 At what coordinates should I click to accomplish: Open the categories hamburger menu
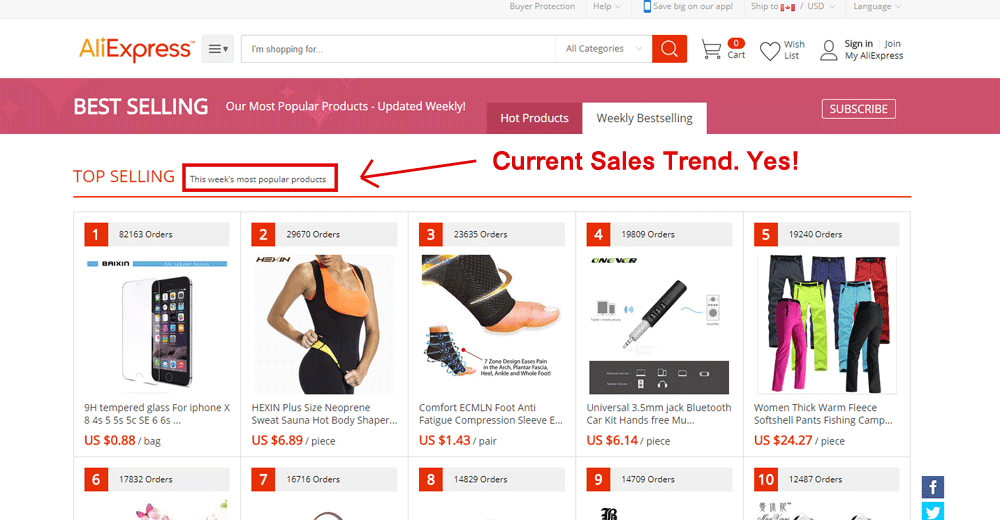218,49
